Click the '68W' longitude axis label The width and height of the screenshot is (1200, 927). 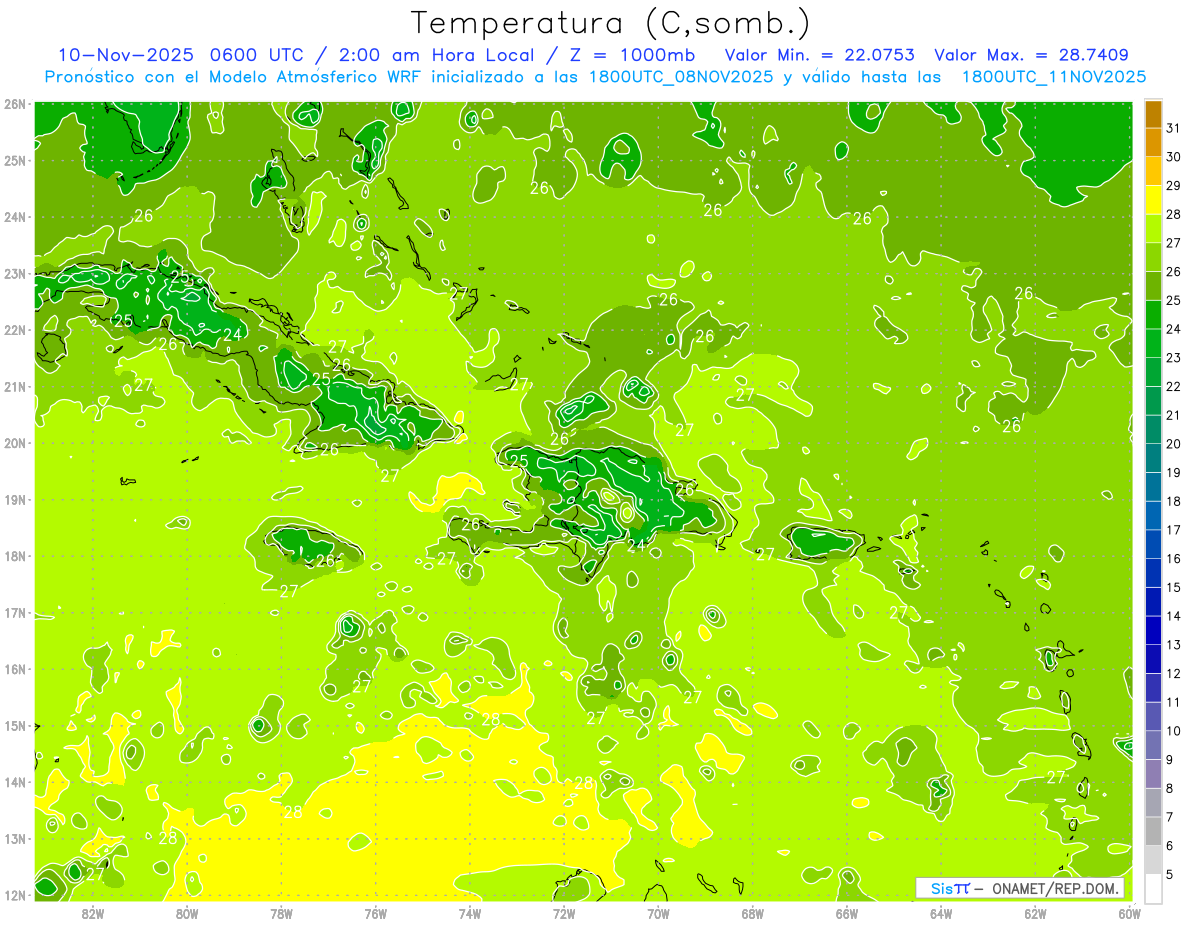(x=752, y=913)
